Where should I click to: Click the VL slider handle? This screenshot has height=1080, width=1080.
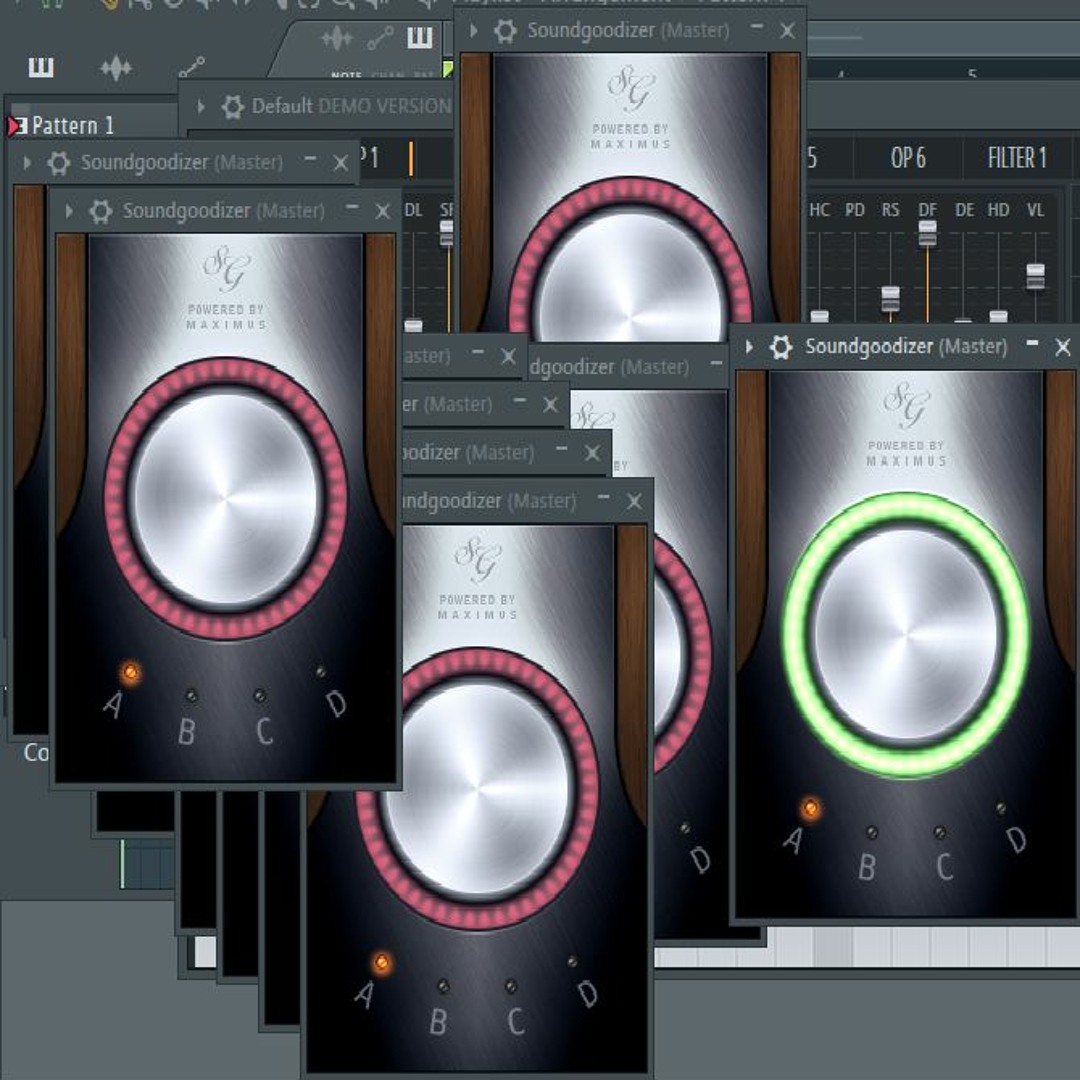click(1035, 275)
